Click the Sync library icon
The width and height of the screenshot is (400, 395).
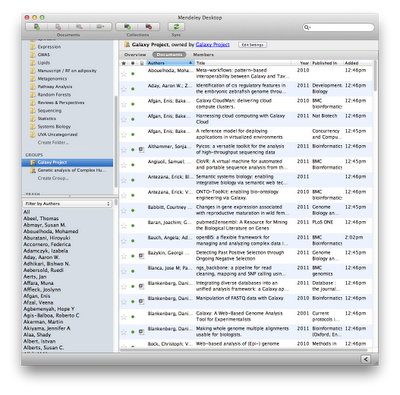pos(176,27)
